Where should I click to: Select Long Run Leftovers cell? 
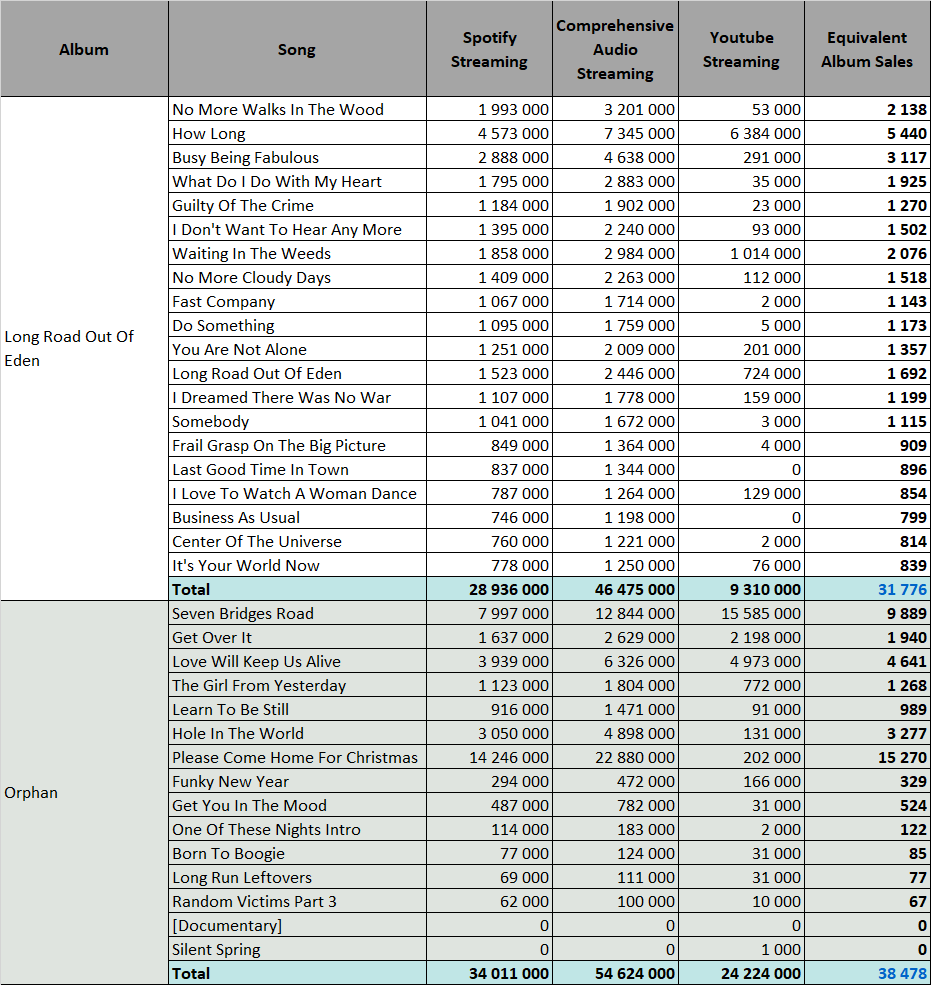[x=297, y=877]
